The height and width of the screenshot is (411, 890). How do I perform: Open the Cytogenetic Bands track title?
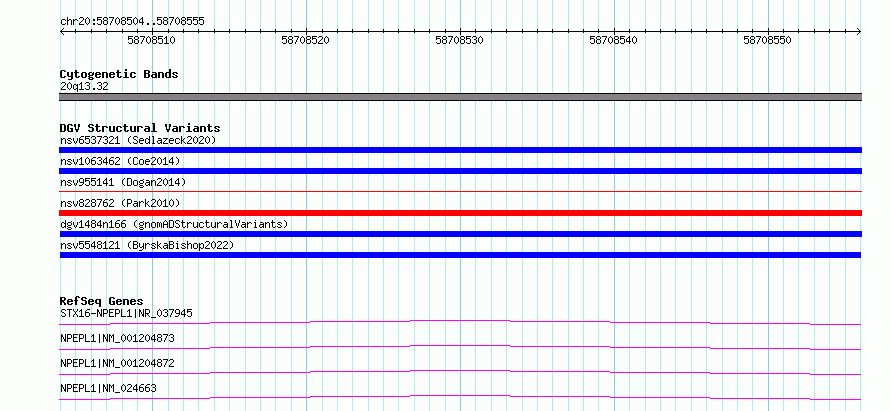coord(119,74)
